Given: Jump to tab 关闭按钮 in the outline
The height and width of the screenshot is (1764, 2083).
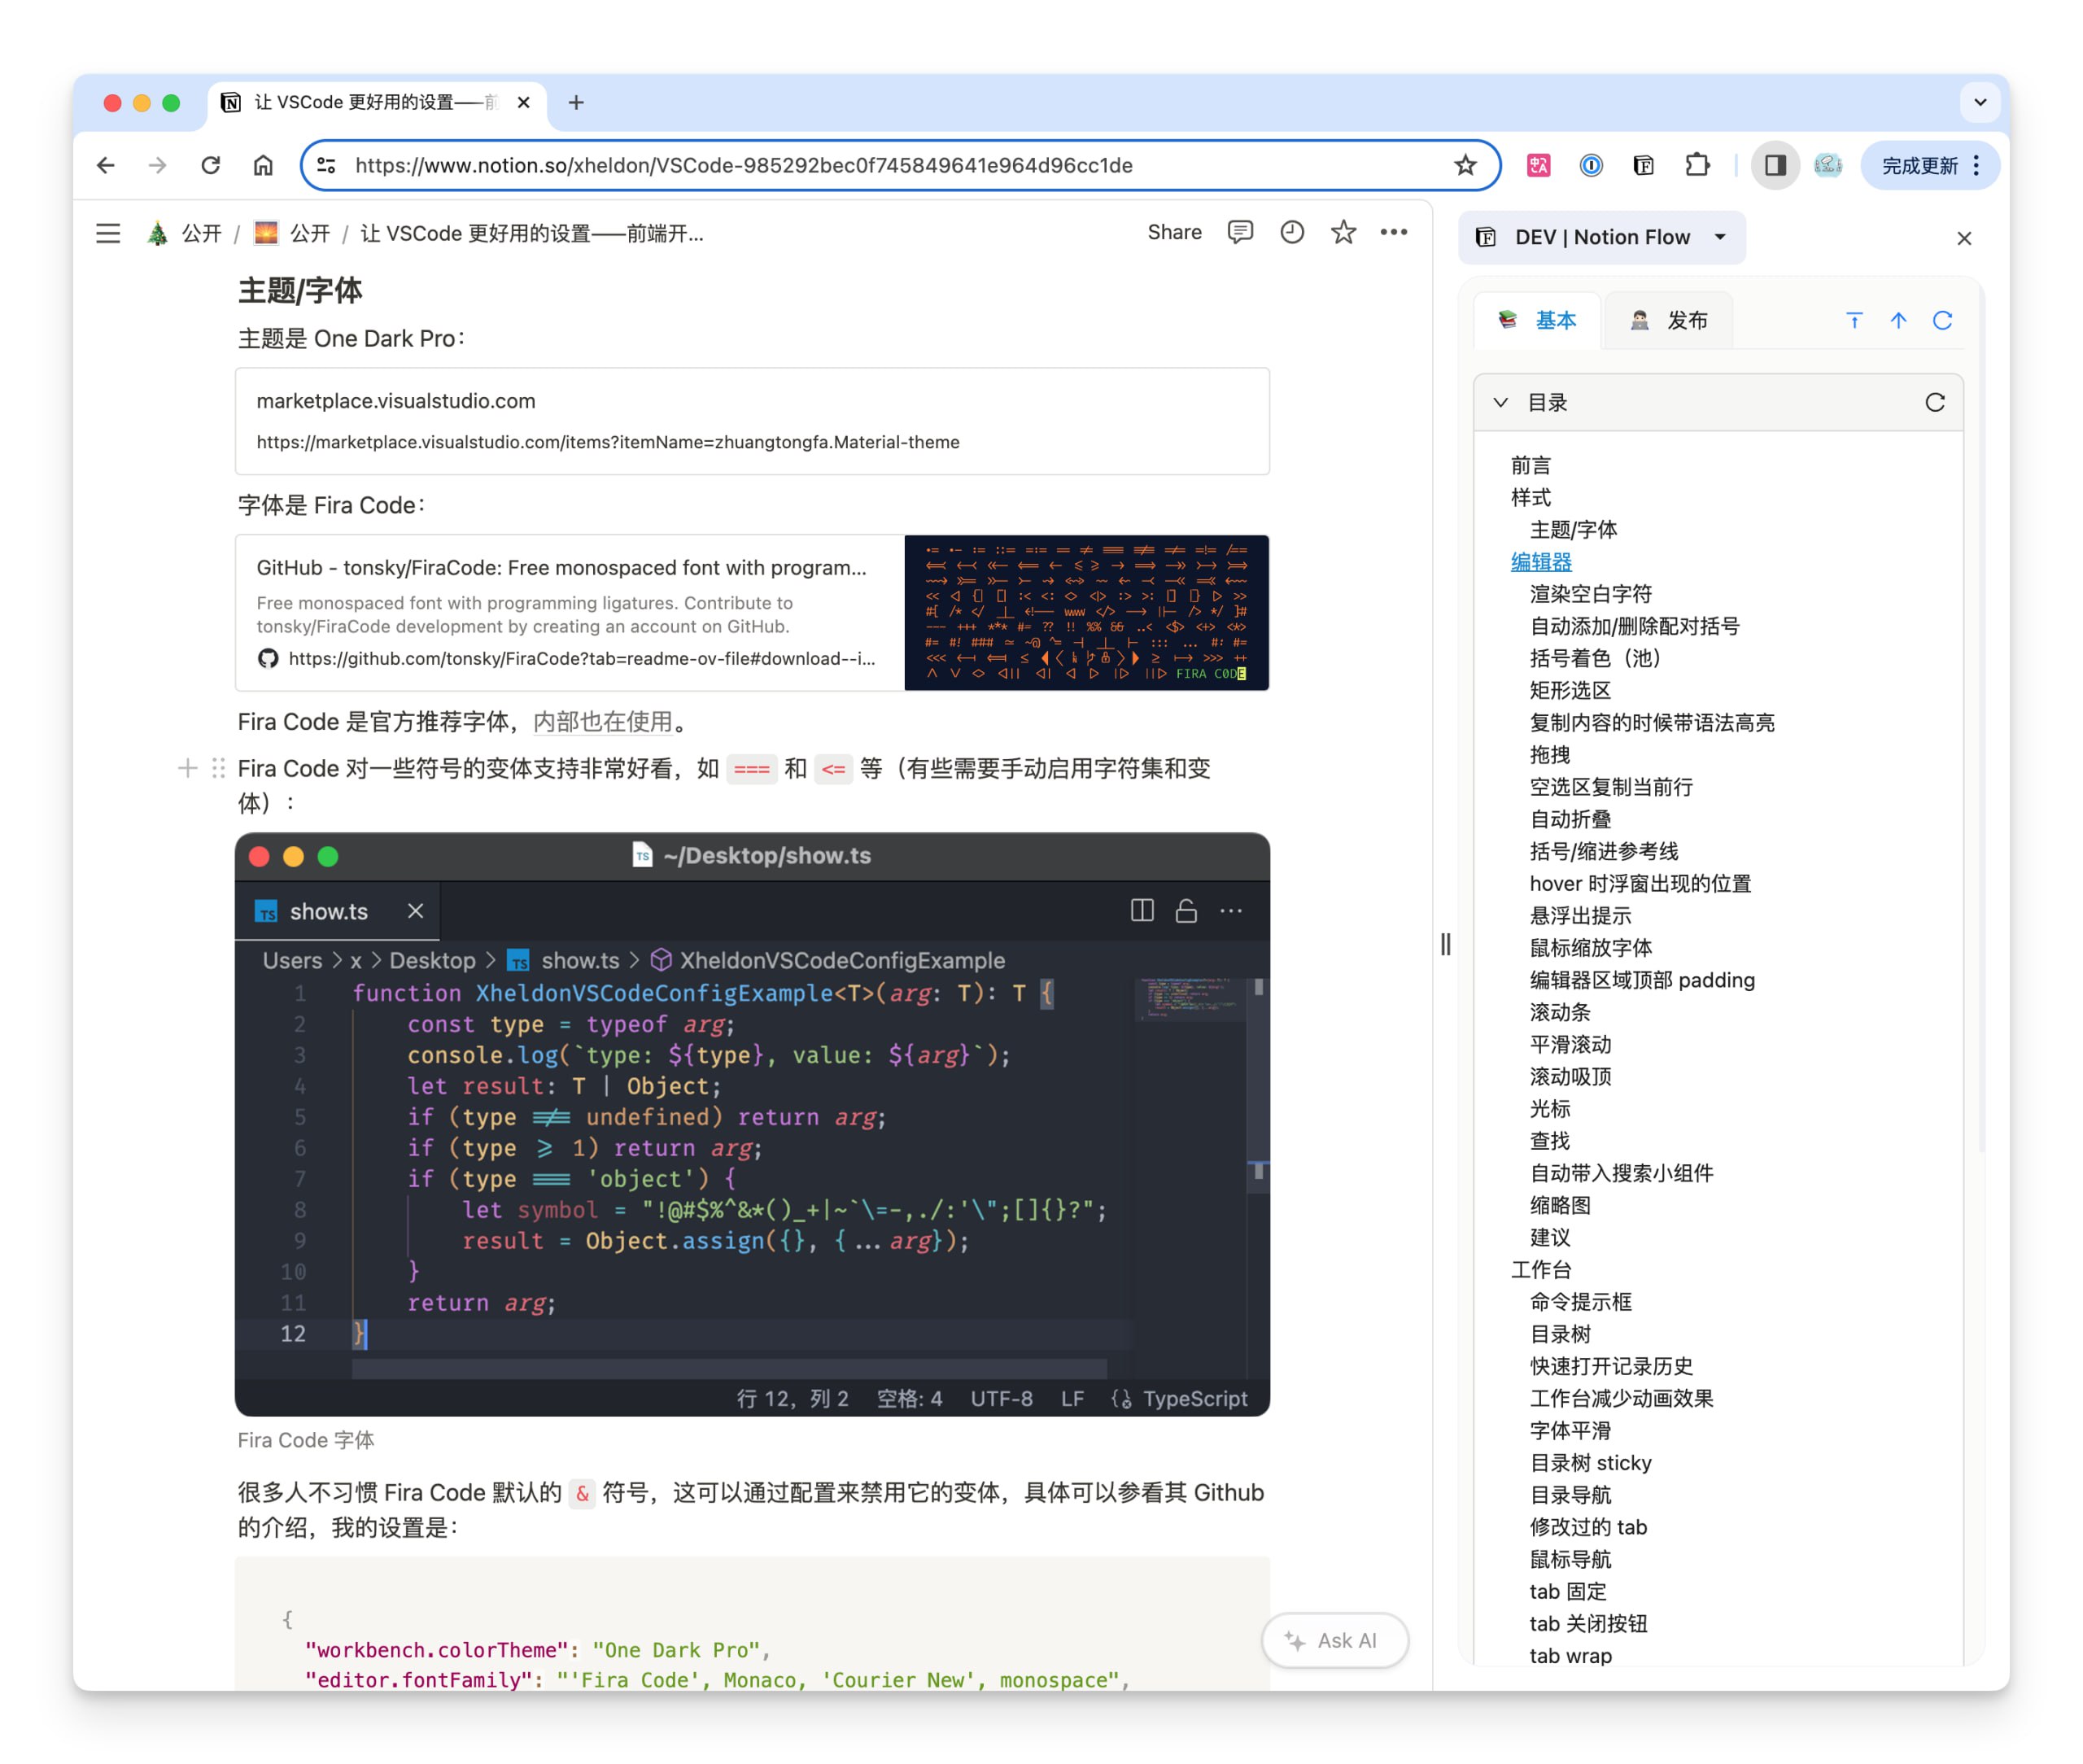Looking at the screenshot, I should coord(1588,1624).
